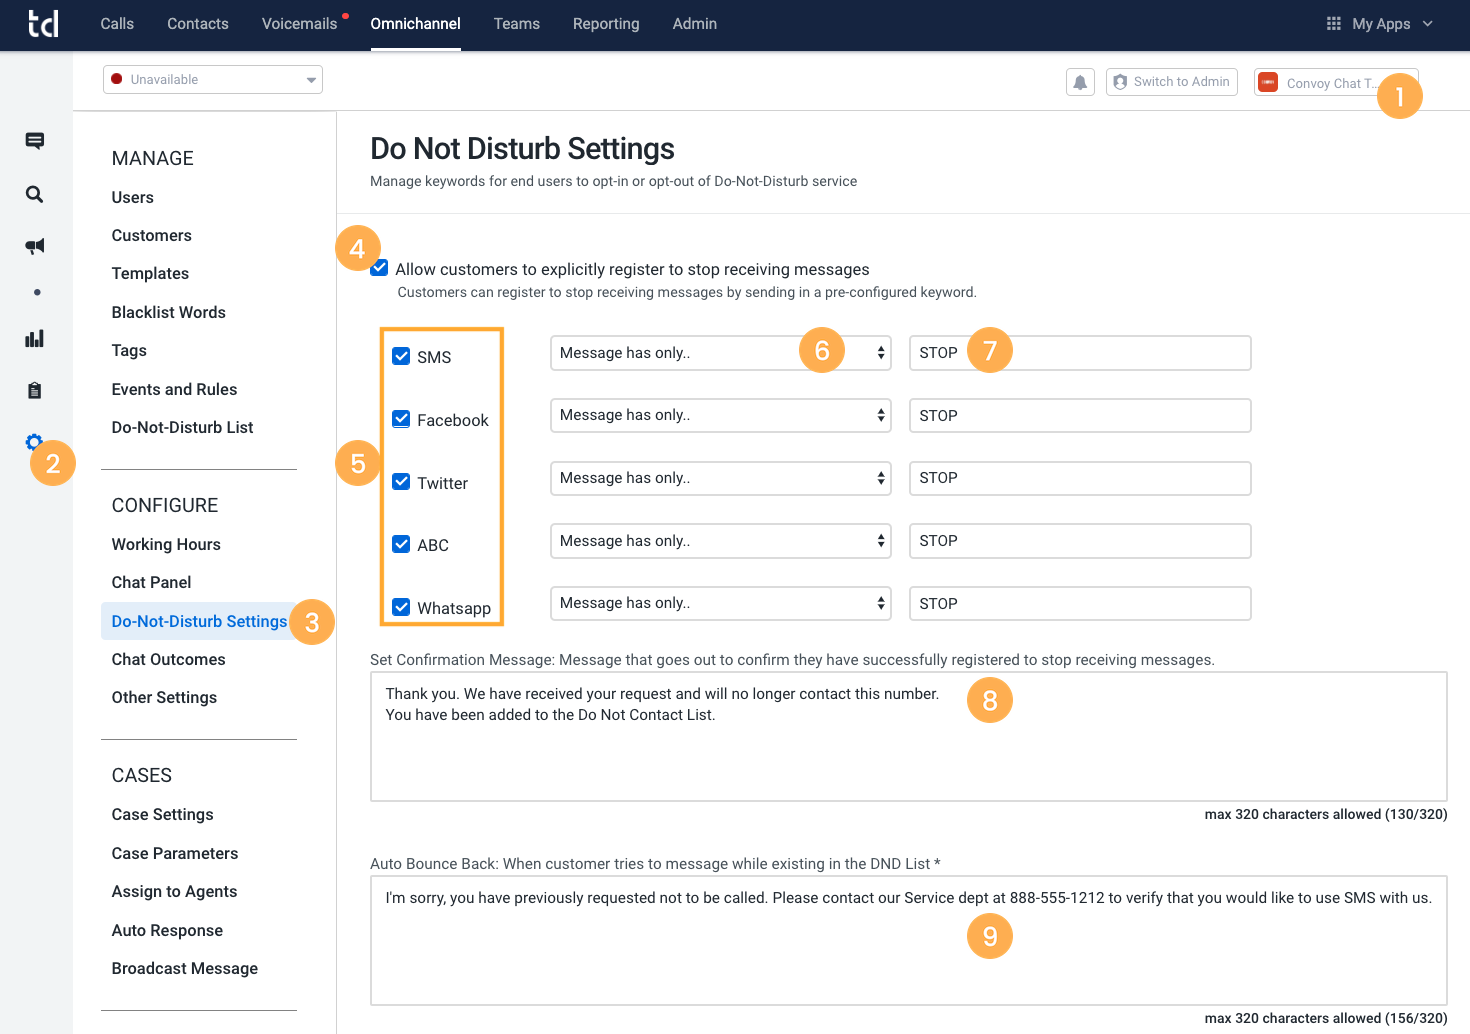Image resolution: width=1470 pixels, height=1034 pixels.
Task: Click the Switch to Admin button
Action: tap(1172, 82)
